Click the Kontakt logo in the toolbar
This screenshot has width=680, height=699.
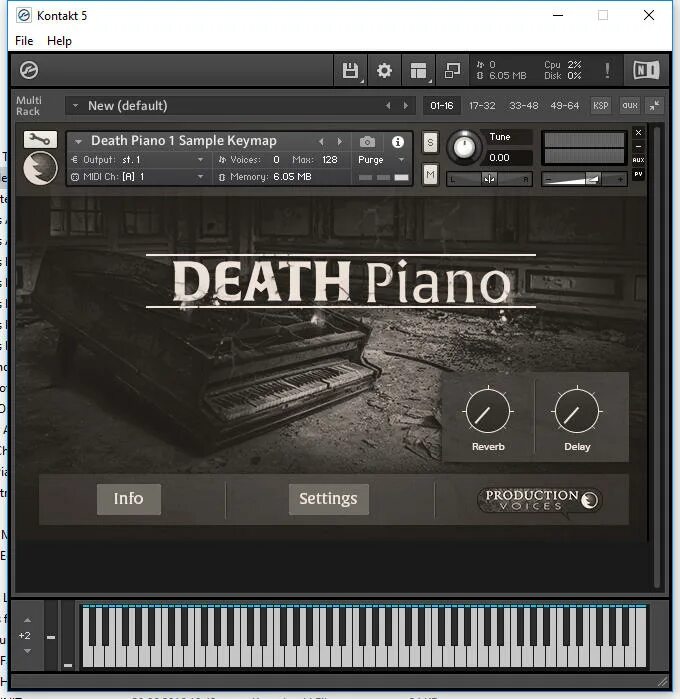click(x=29, y=70)
